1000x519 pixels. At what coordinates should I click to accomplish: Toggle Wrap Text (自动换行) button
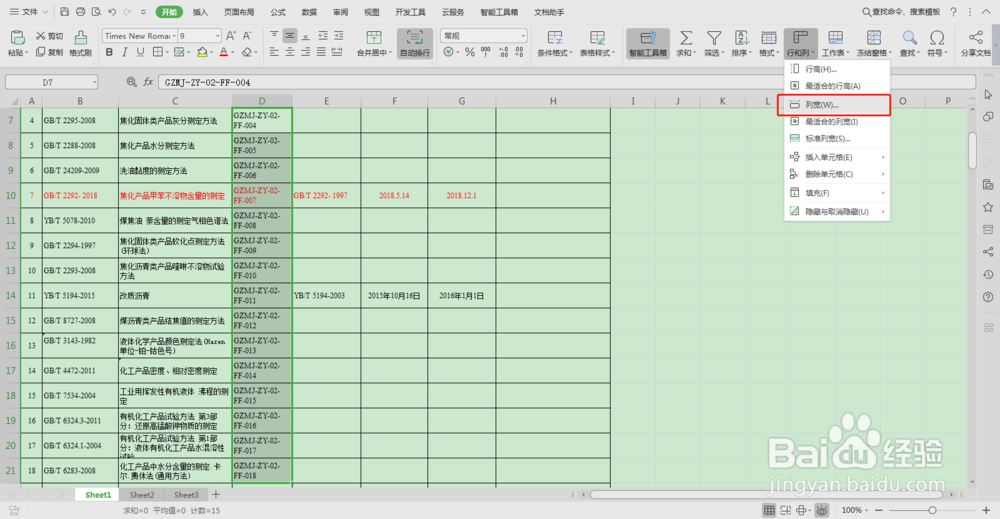415,43
